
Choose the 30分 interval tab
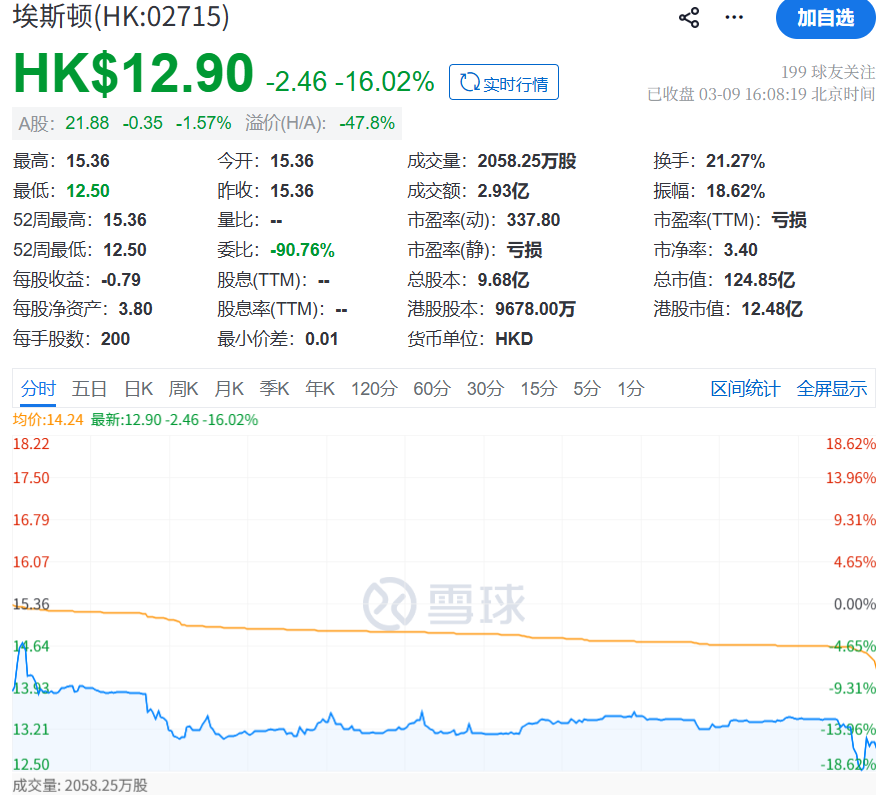485,389
